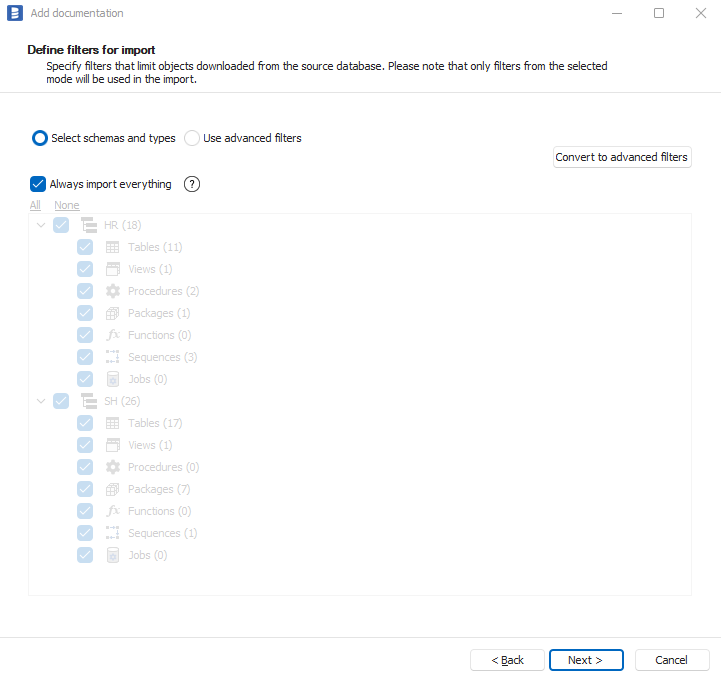Toggle the SH Jobs (0) checkbox
This screenshot has height=679, width=721.
point(85,555)
